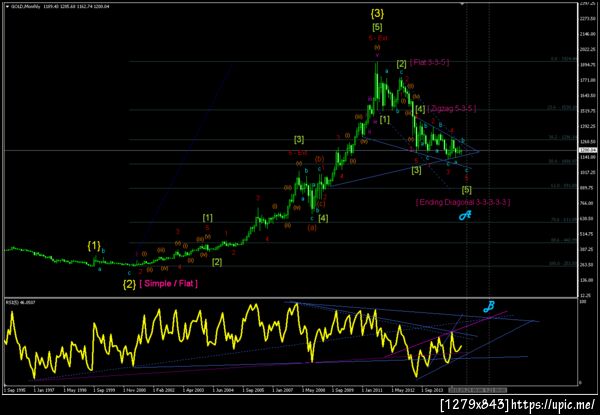Image resolution: width=600 pixels, height=415 pixels.
Task: Click the '[ Ending Diagonal 3-3-3-3-3 ]' label
Action: (463, 202)
